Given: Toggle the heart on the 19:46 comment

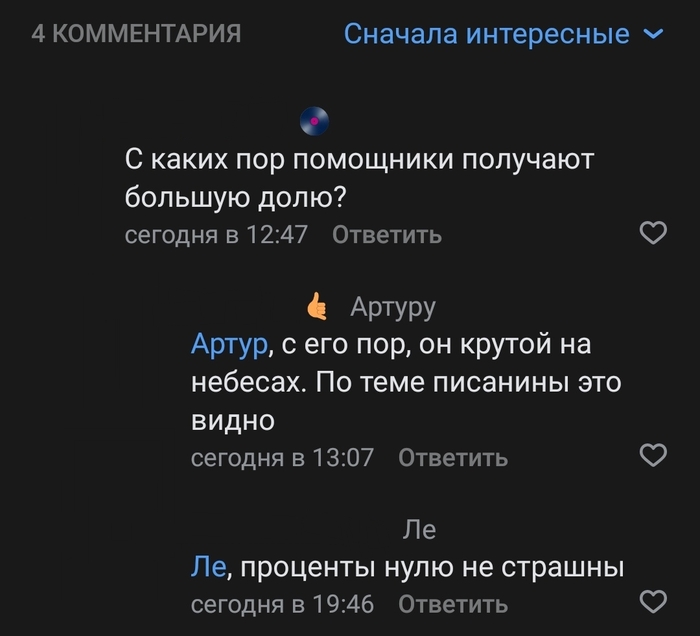Looking at the screenshot, I should pos(652,602).
